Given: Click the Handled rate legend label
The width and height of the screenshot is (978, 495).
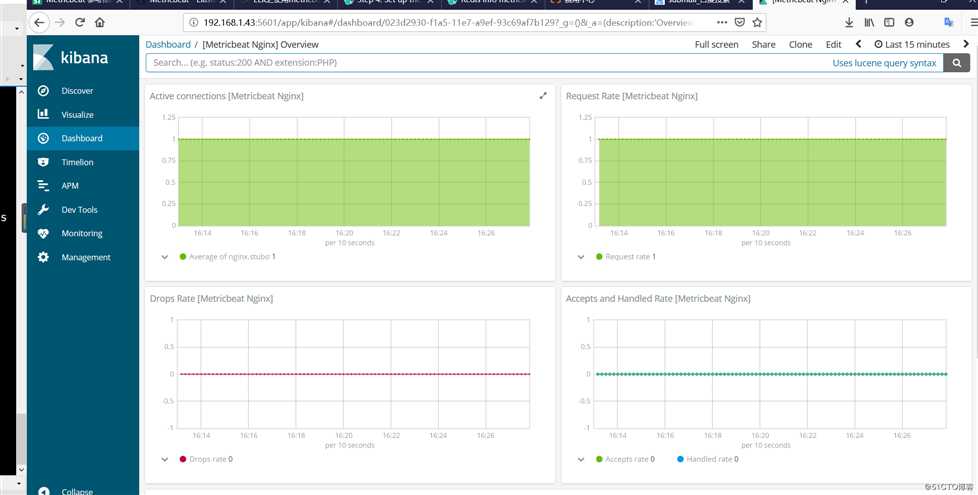Looking at the screenshot, I should pos(712,459).
